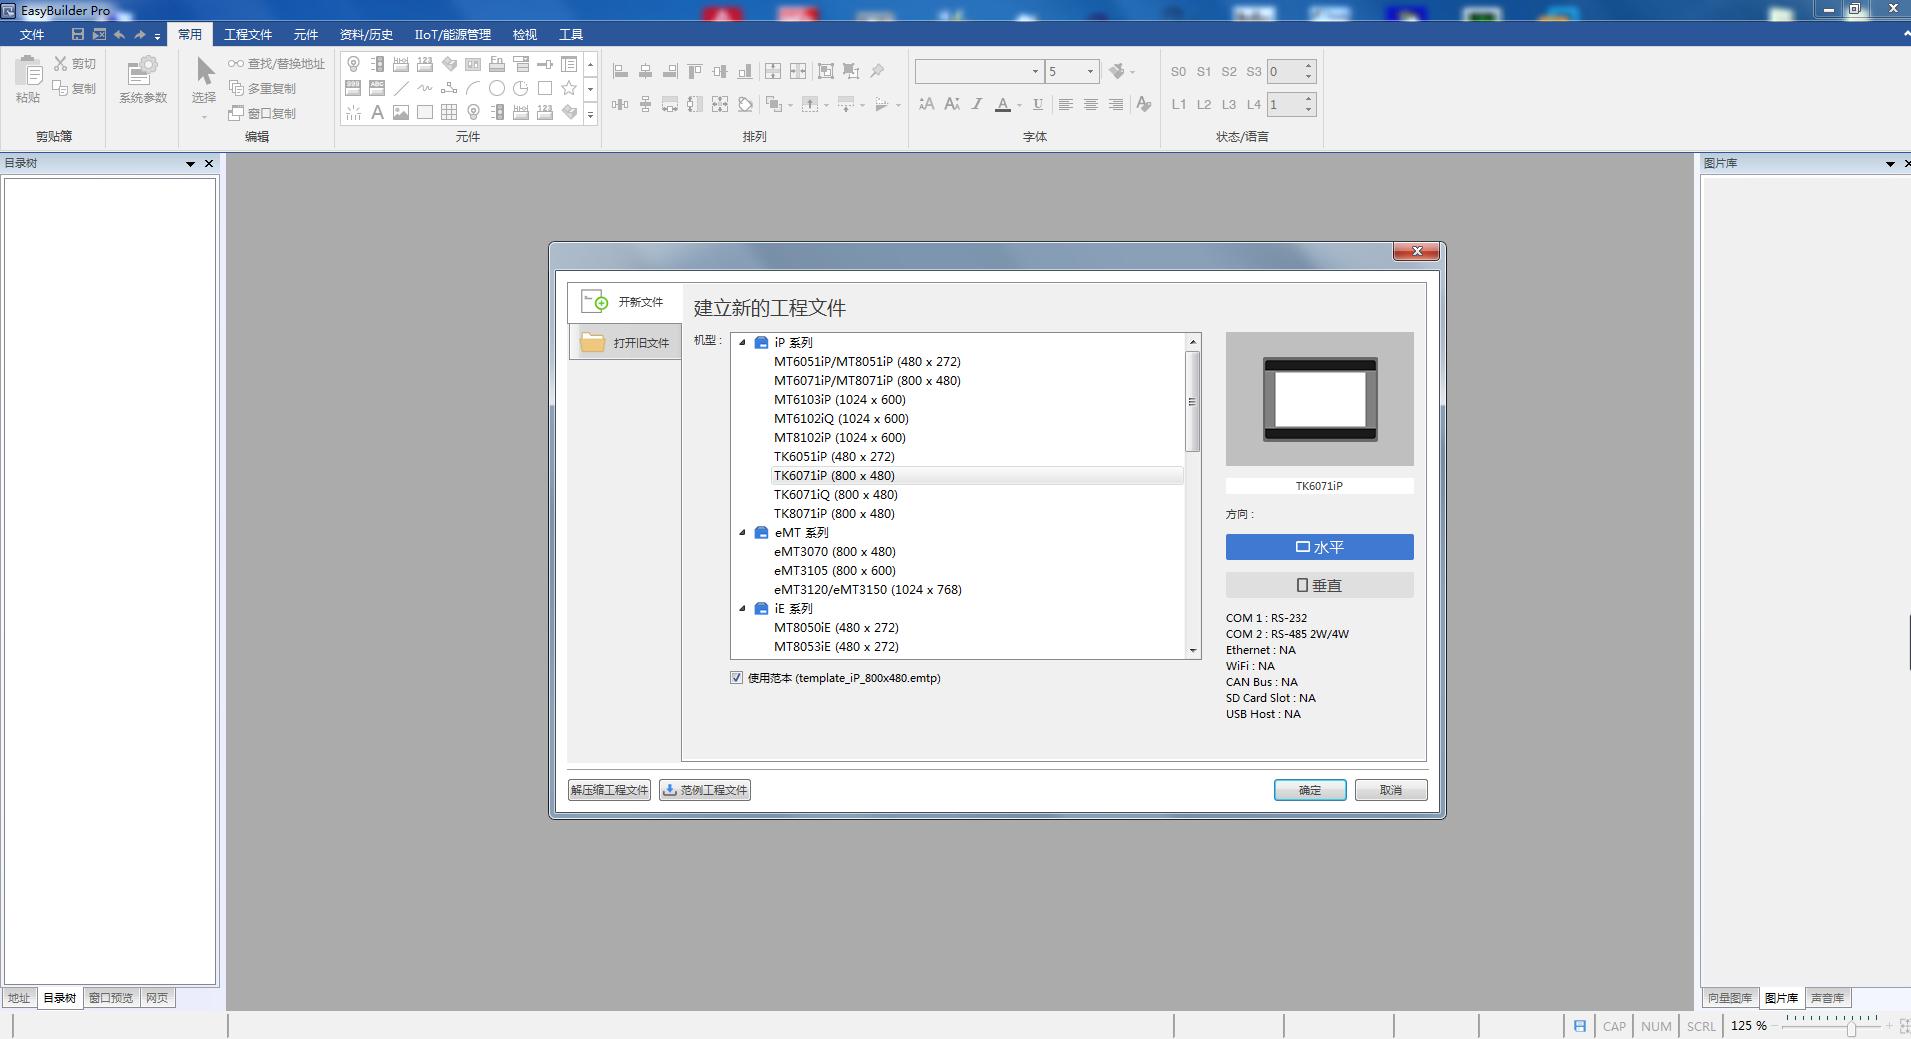
Task: Click the Redo arrow in the quick access bar
Action: coord(139,34)
